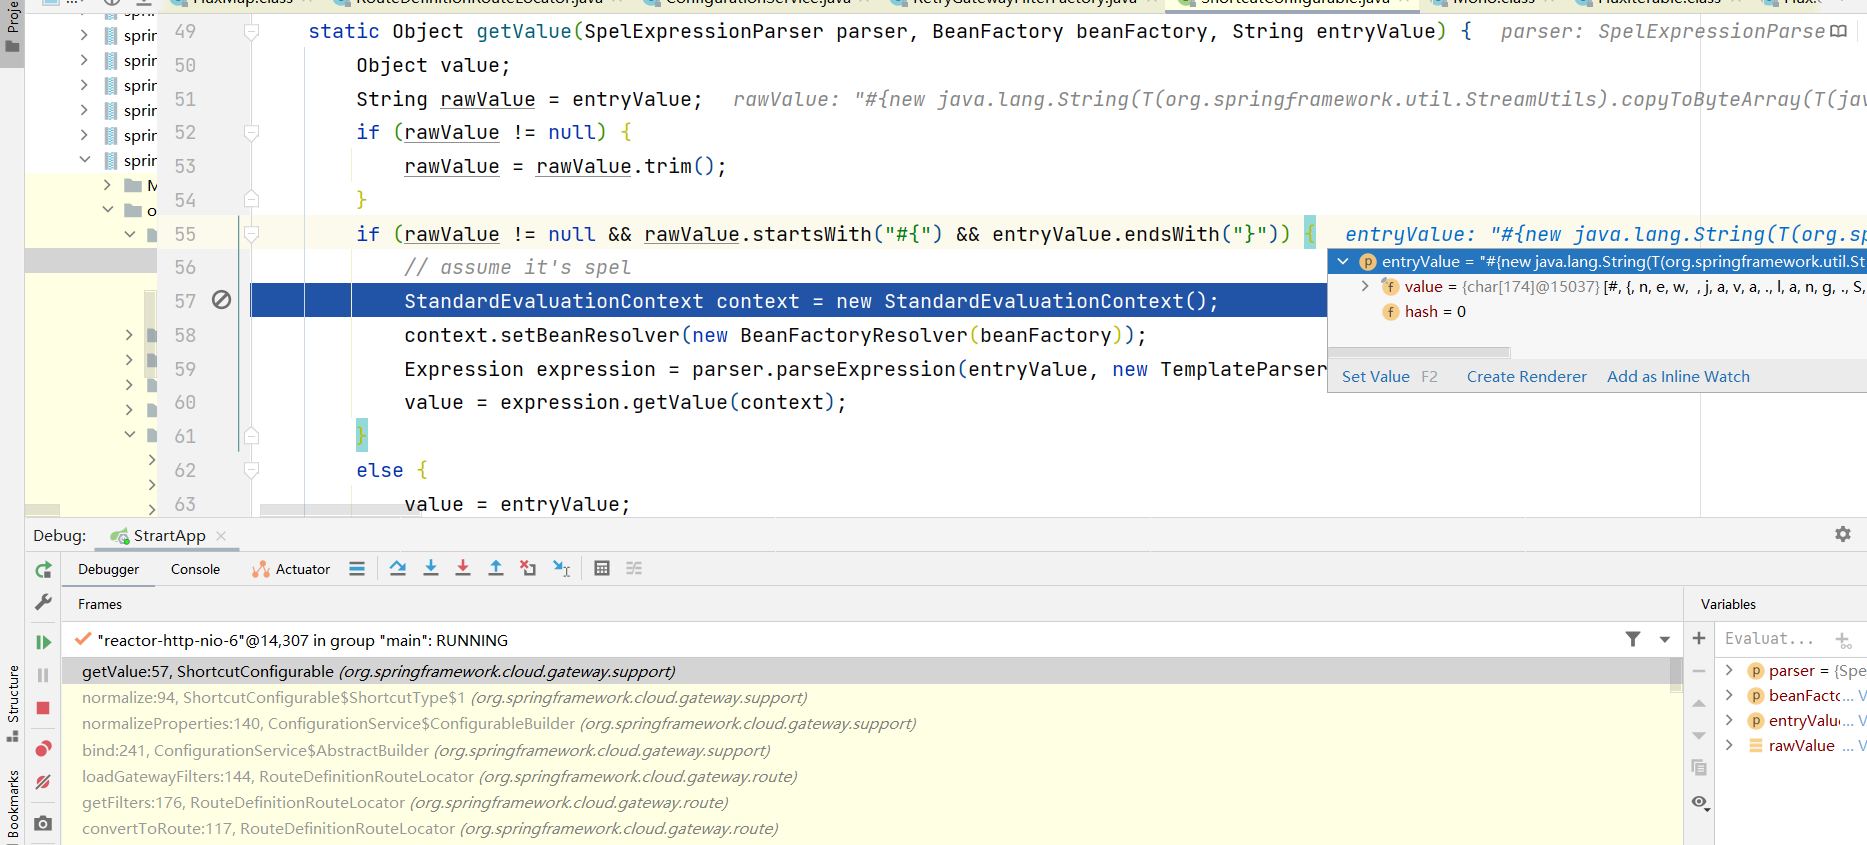The image size is (1867, 845).
Task: Click Set Value in popup
Action: click(x=1375, y=376)
